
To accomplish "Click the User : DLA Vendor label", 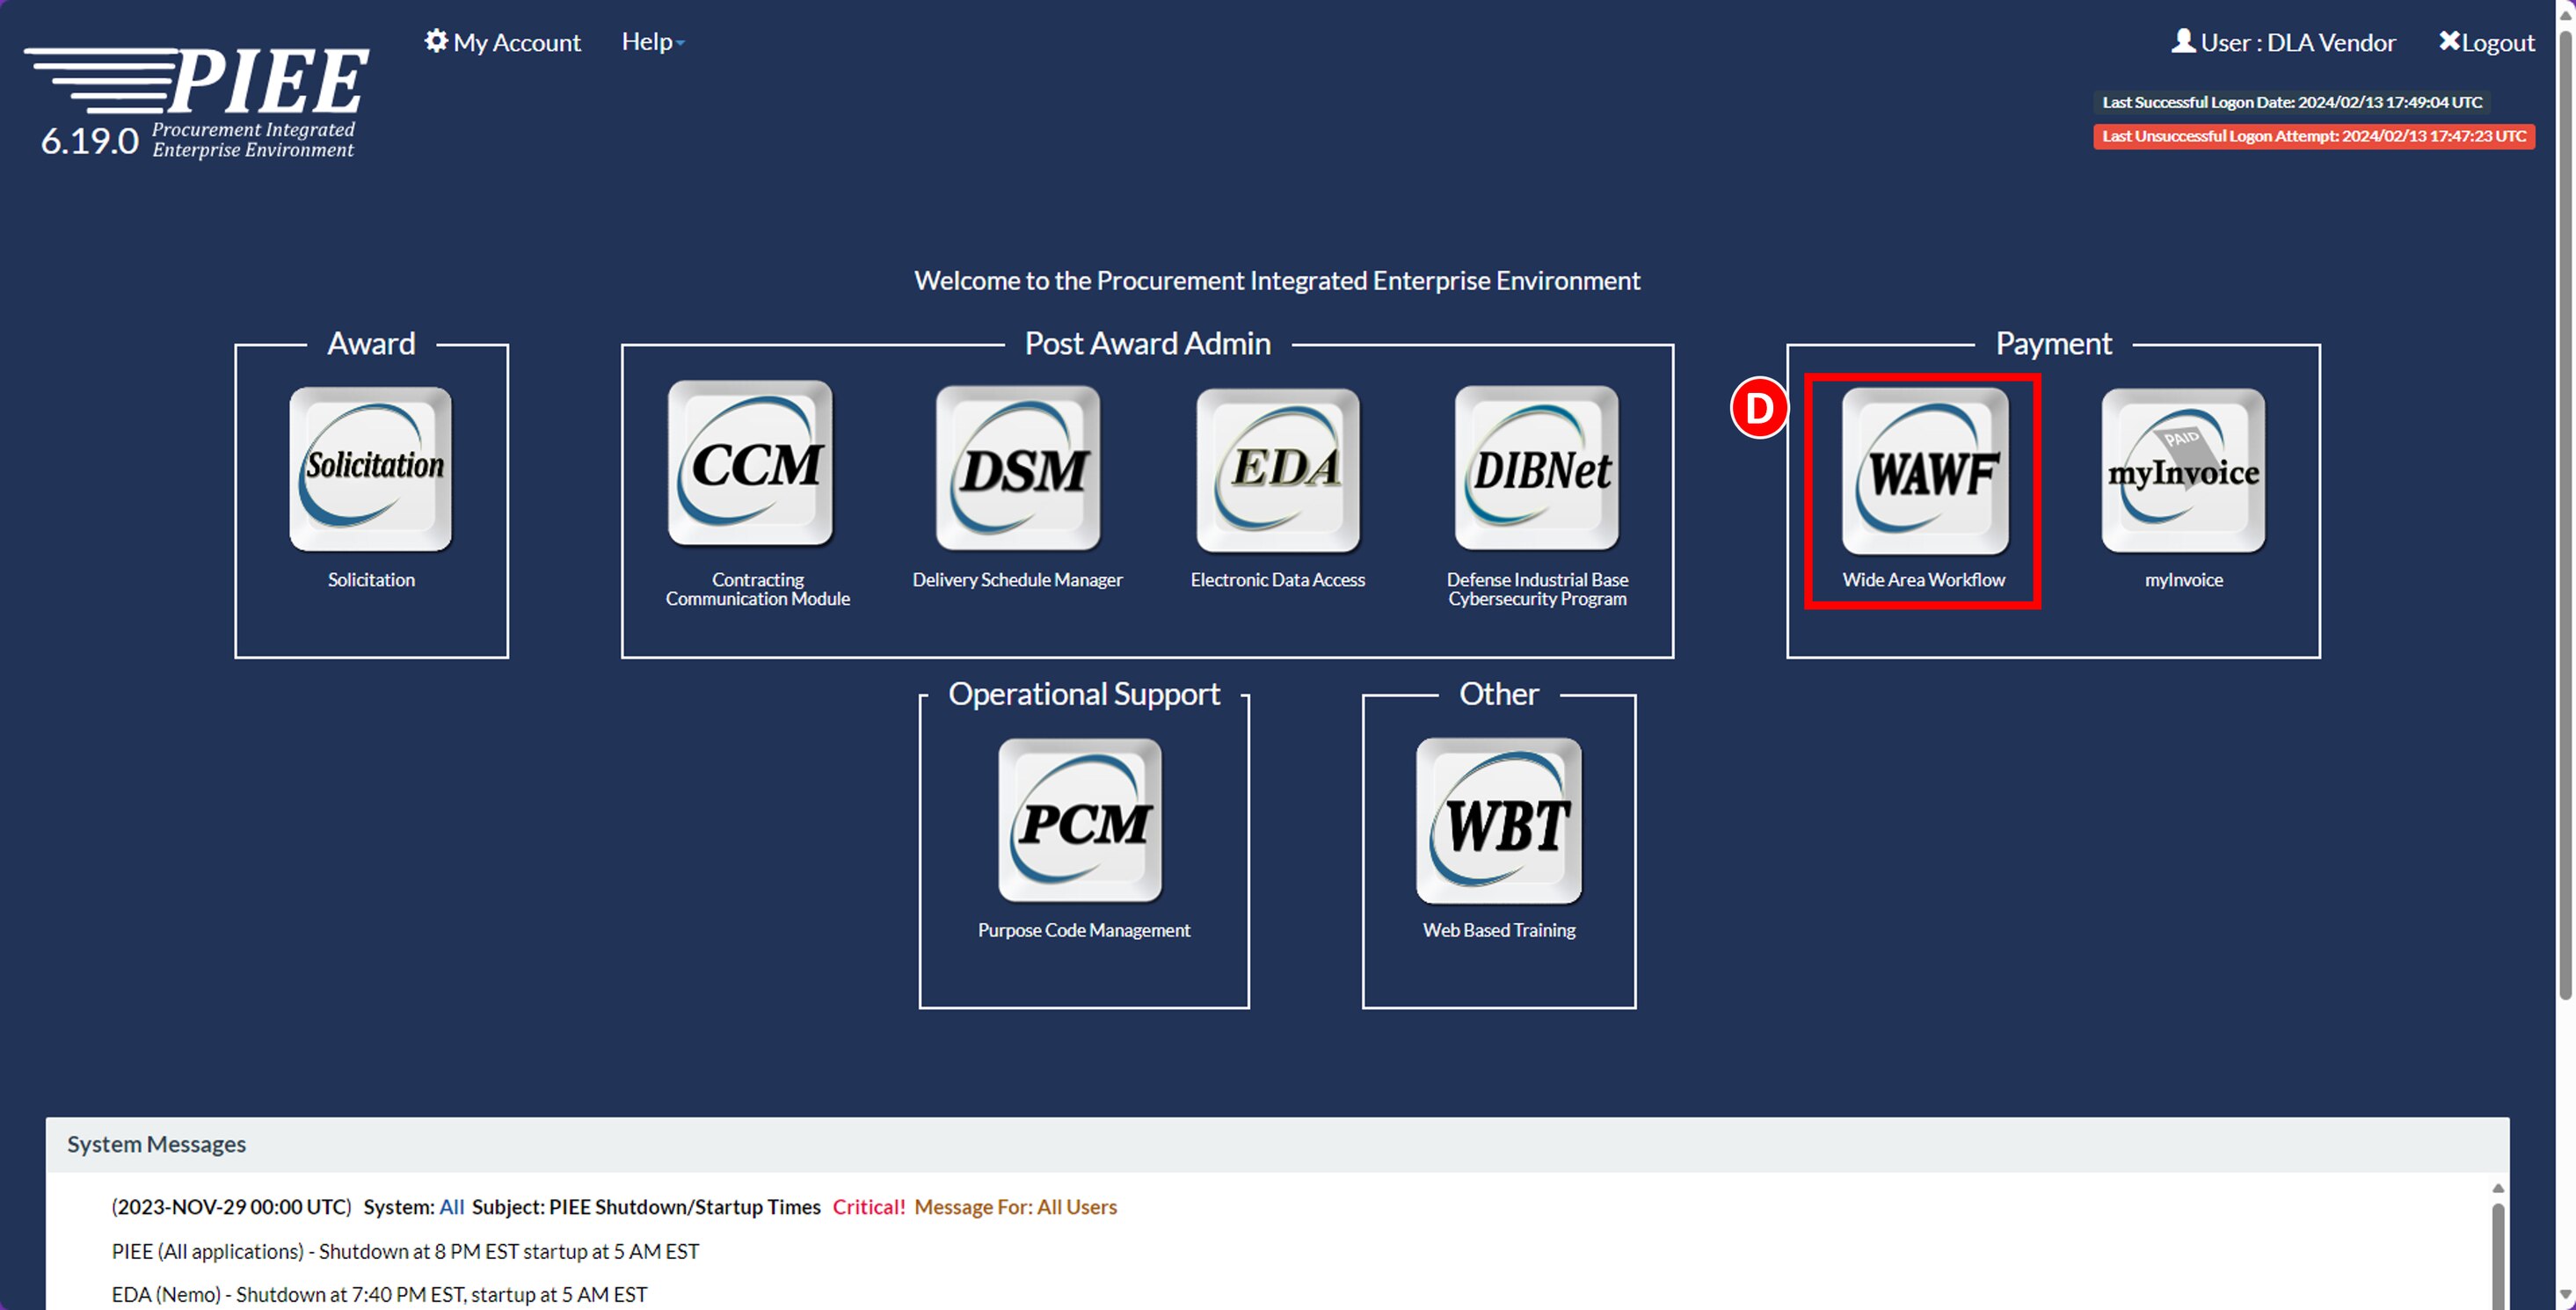I will point(2298,43).
